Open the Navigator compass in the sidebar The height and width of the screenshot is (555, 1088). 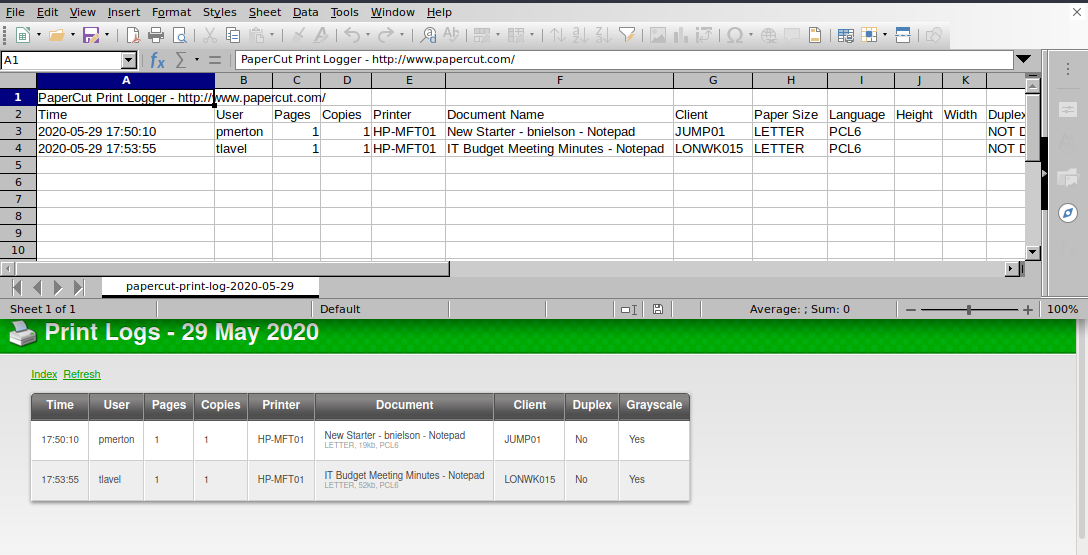(x=1068, y=213)
